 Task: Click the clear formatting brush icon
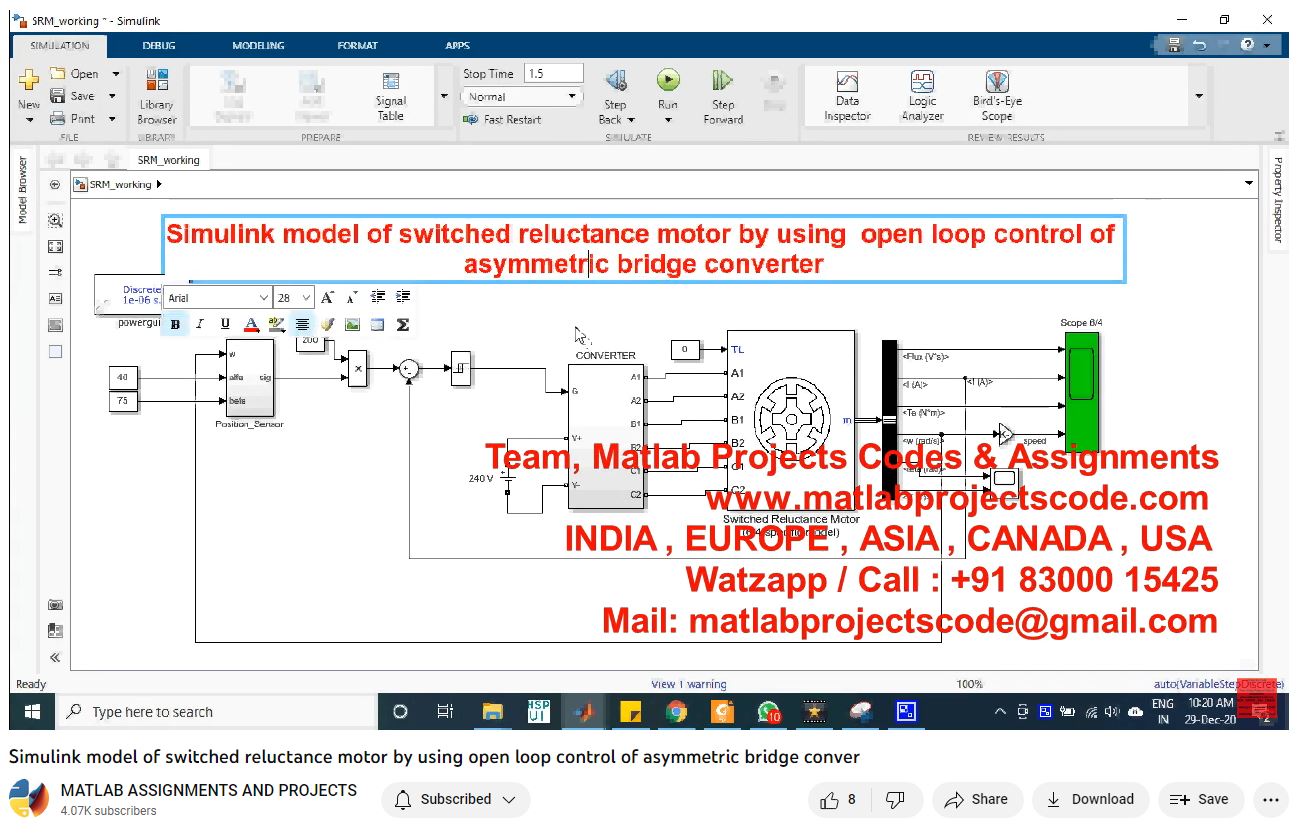pyautogui.click(x=327, y=324)
